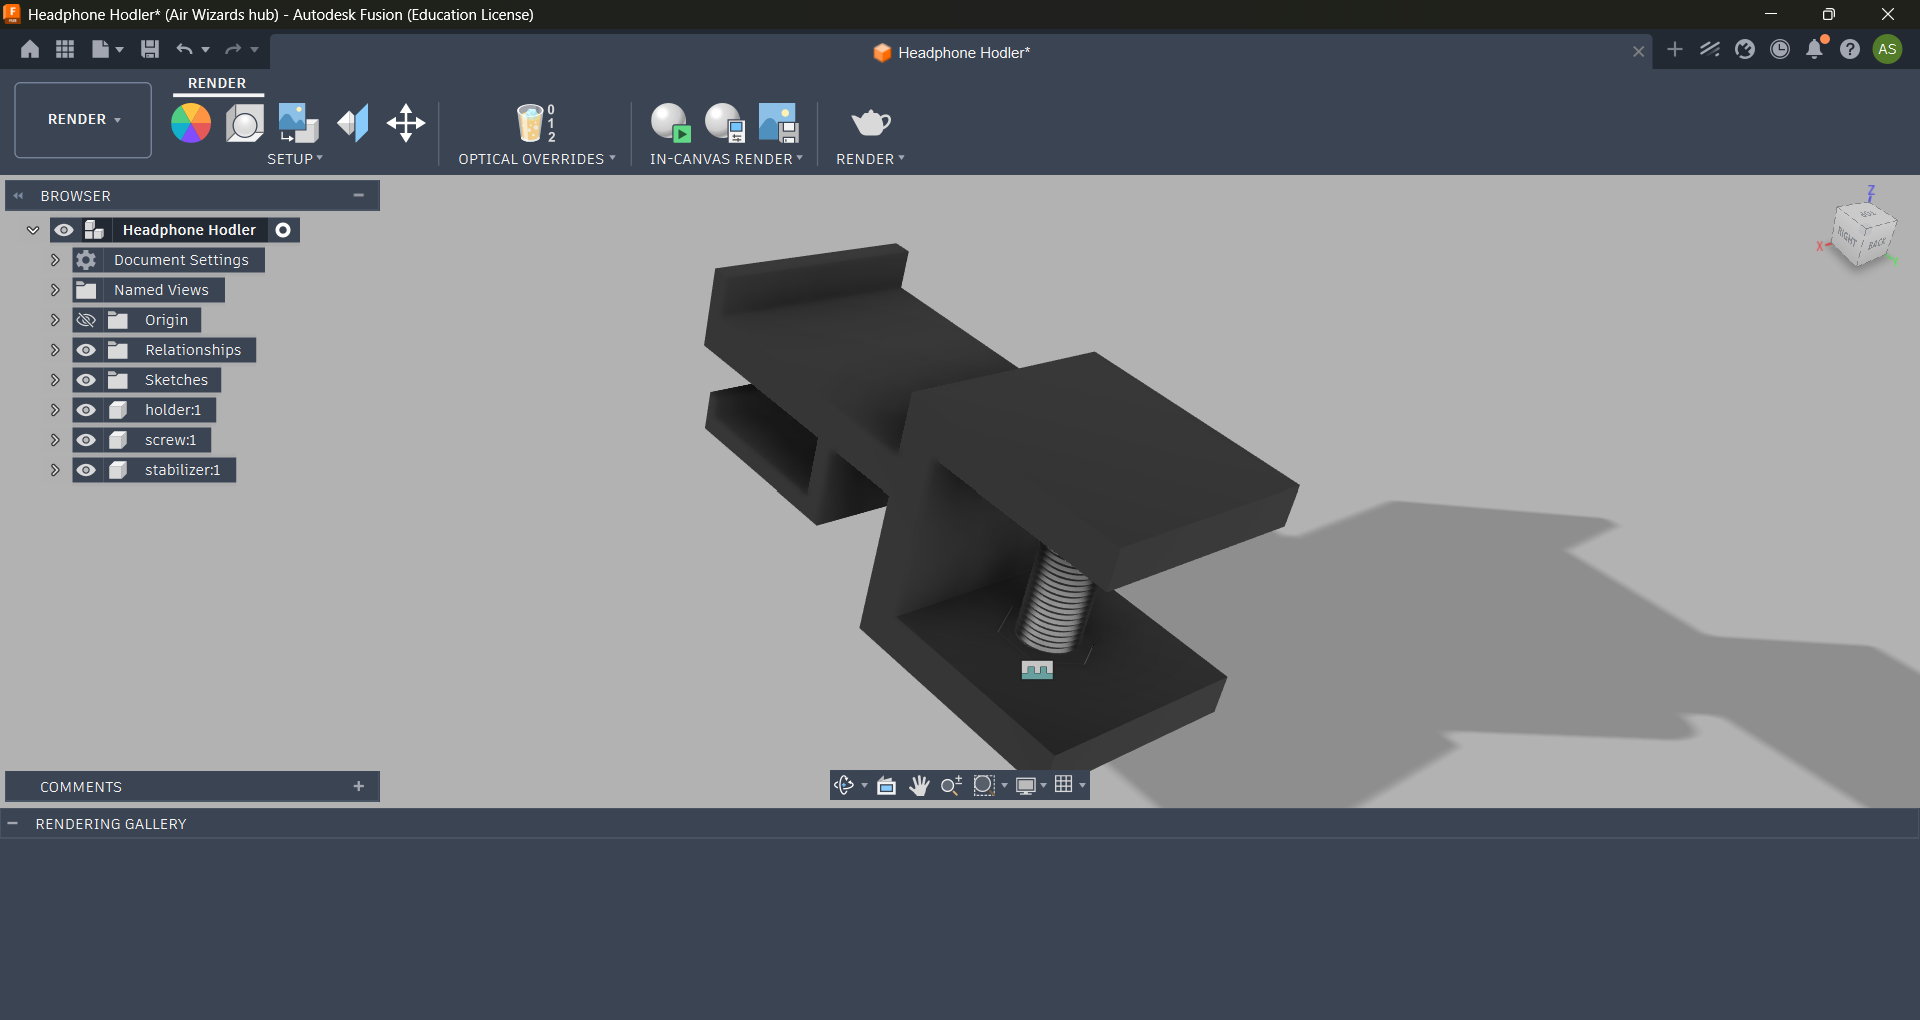Open the OPTICAL OVERRIDES menu
Viewport: 1920px width, 1020px height.
pos(537,159)
